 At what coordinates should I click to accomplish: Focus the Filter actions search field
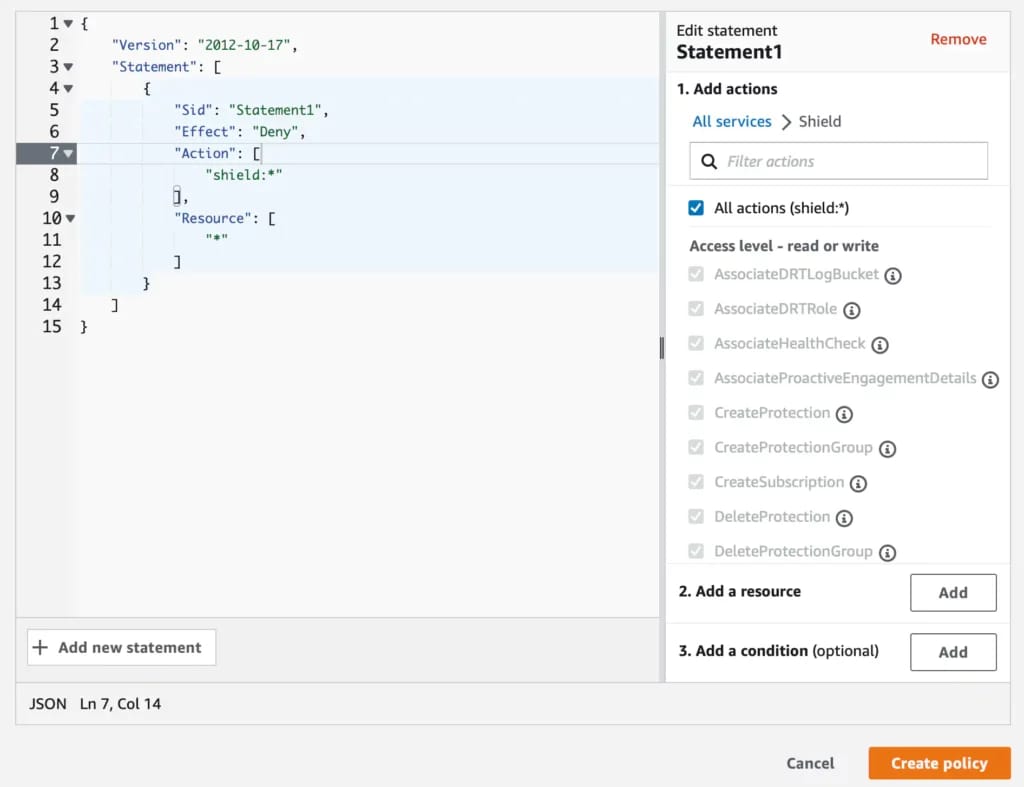tap(839, 161)
